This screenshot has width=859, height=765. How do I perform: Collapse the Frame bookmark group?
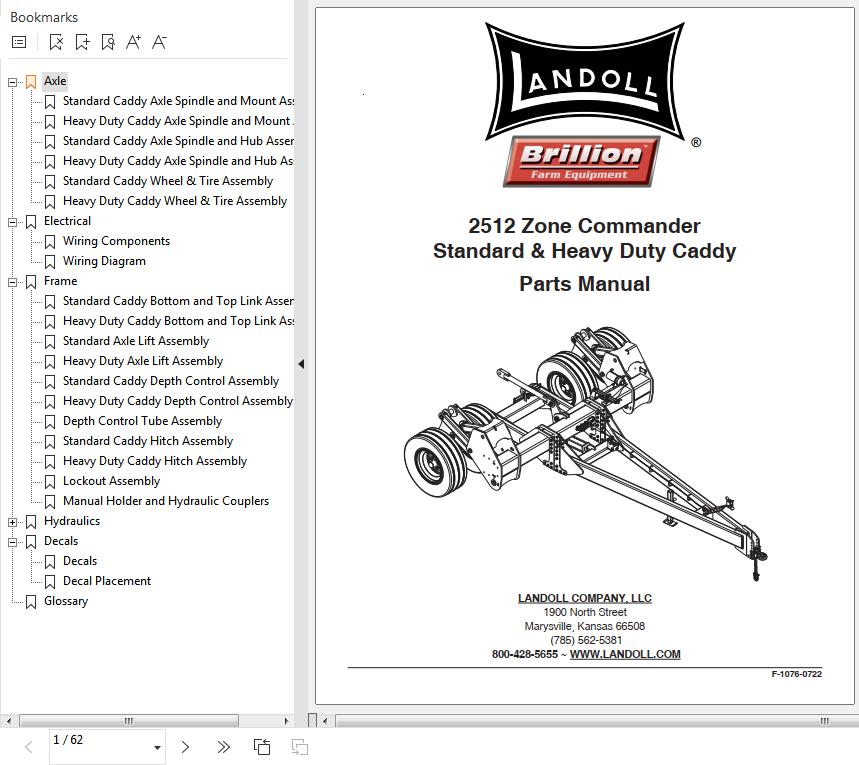[x=12, y=282]
